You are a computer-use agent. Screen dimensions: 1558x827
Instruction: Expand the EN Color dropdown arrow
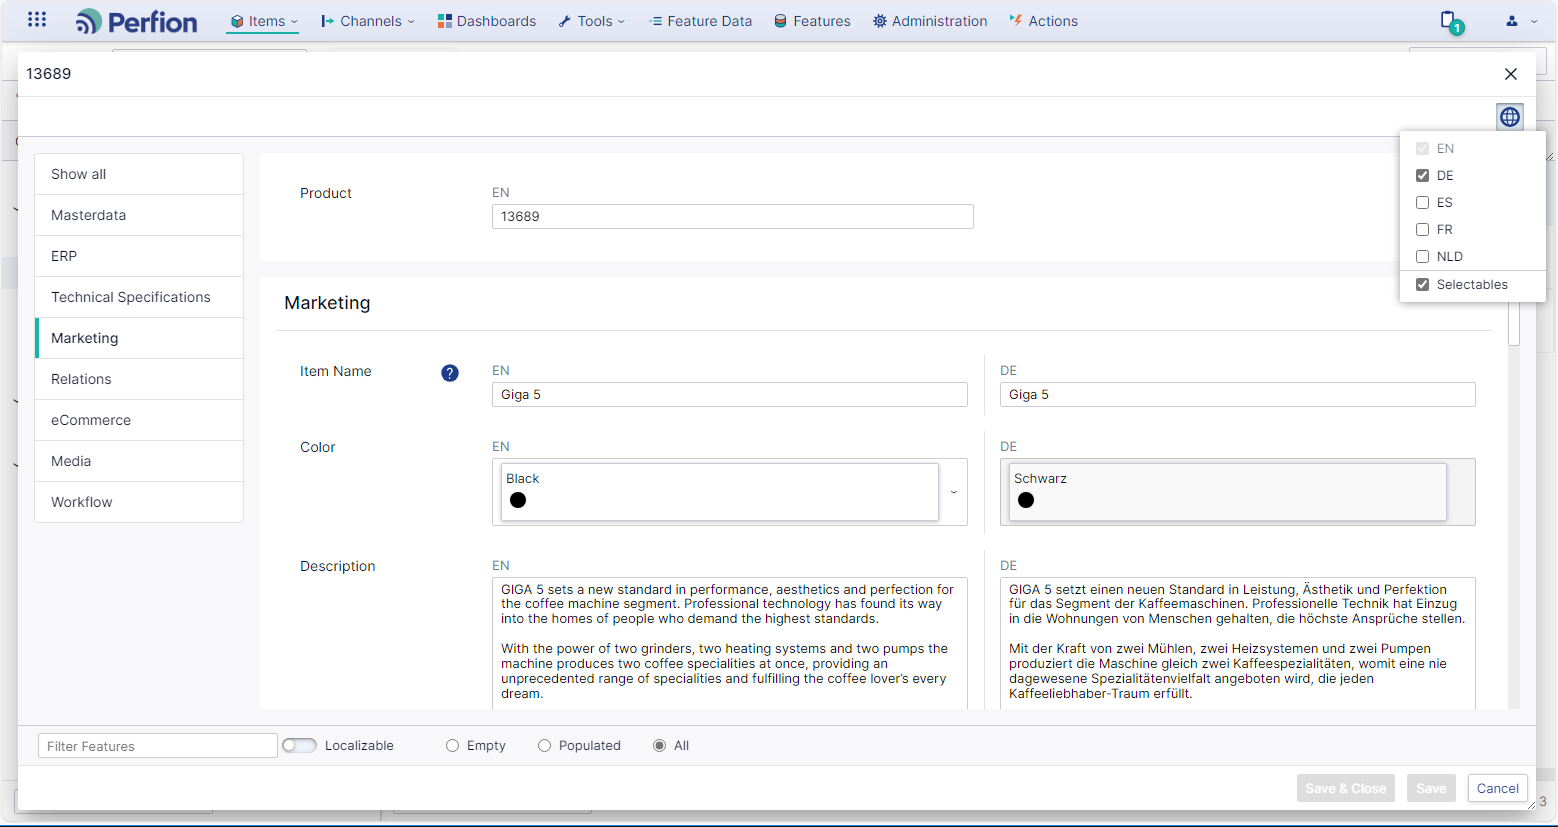[x=954, y=492]
